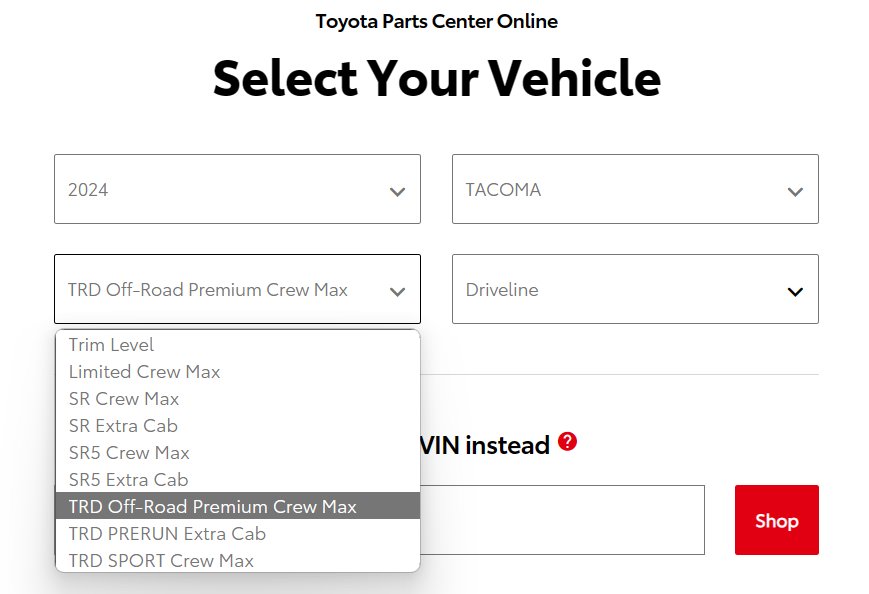Click the red Shop button
Viewport: 869px width, 594px height.
776,520
